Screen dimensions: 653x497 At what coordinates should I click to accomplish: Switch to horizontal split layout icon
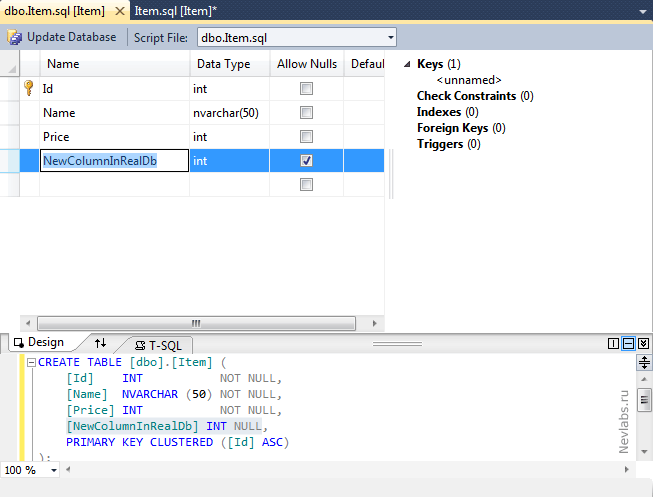[628, 343]
